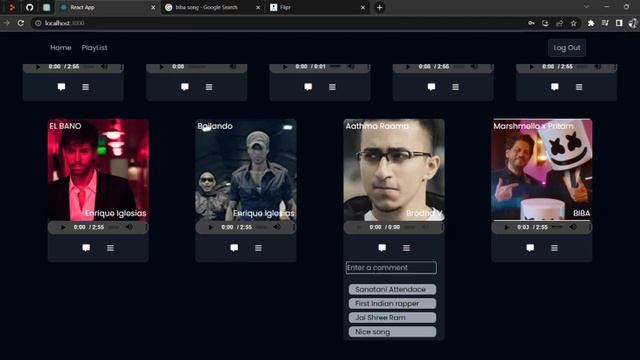Play the Bailando track
Screen dimensions: 640x360
[x=211, y=227]
